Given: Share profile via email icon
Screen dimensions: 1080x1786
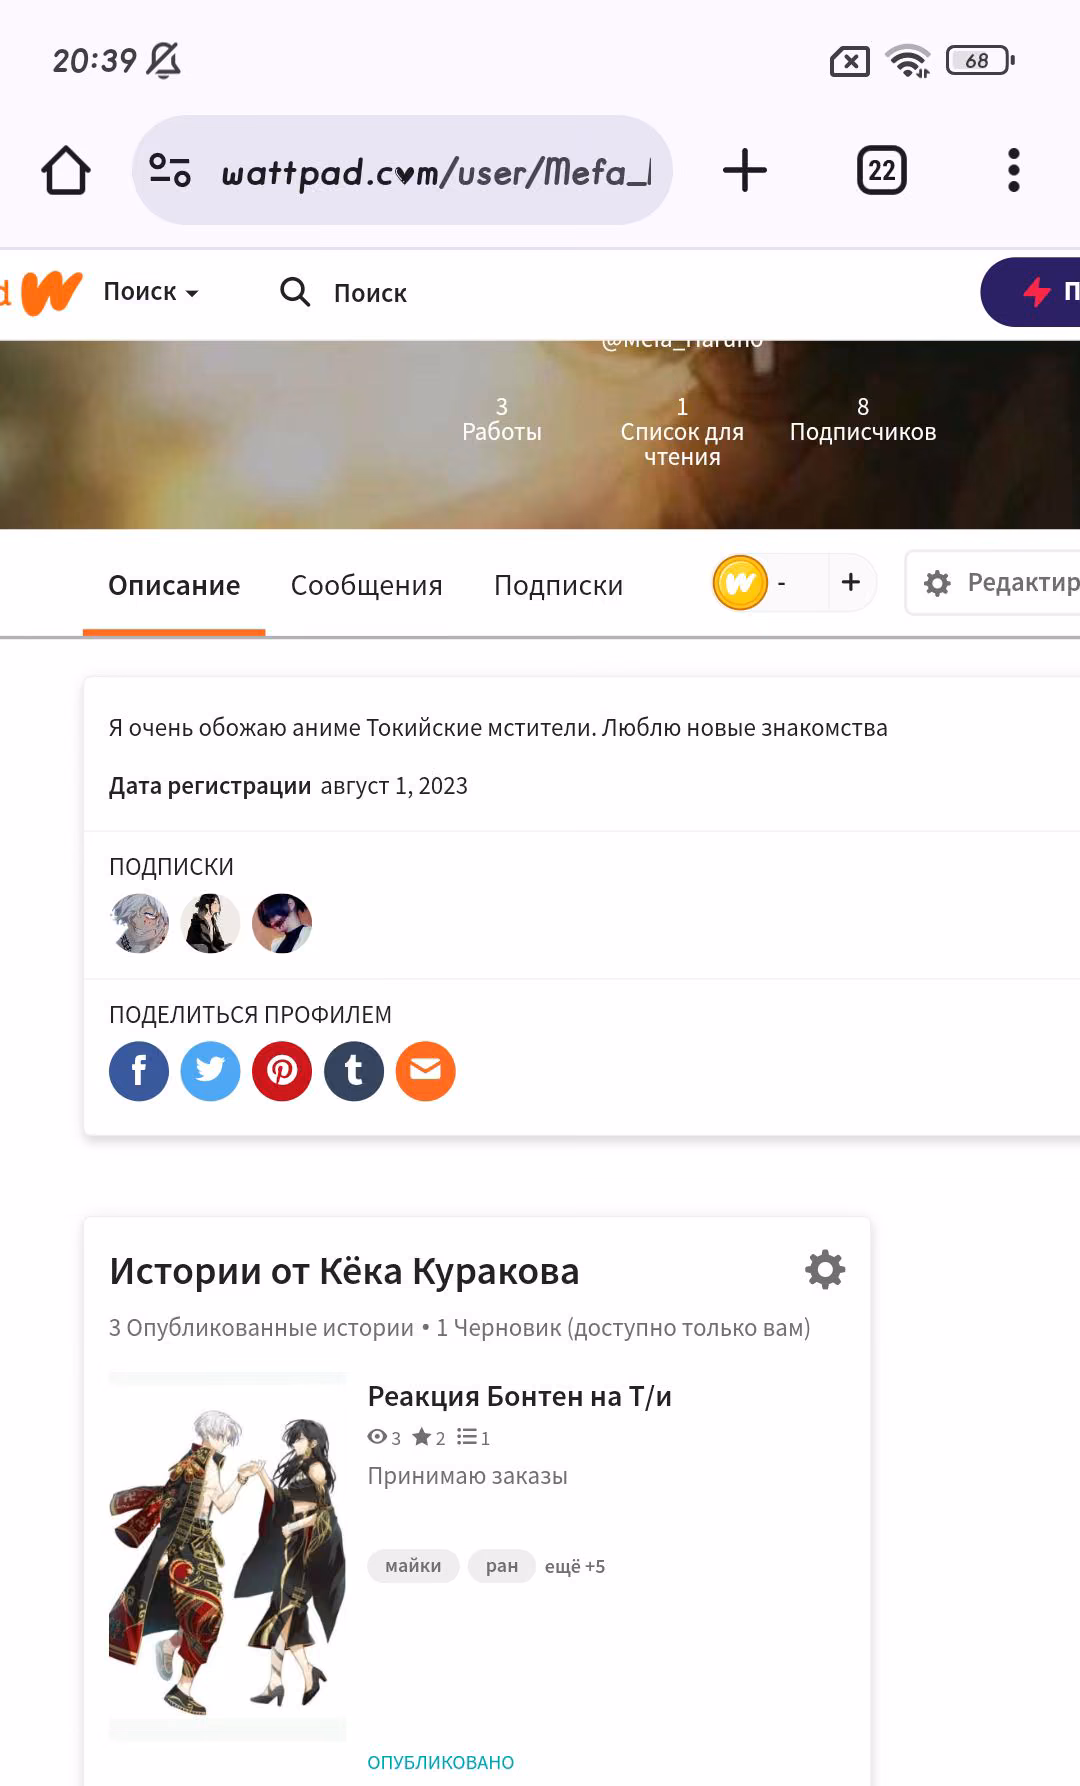Looking at the screenshot, I should pyautogui.click(x=426, y=1071).
